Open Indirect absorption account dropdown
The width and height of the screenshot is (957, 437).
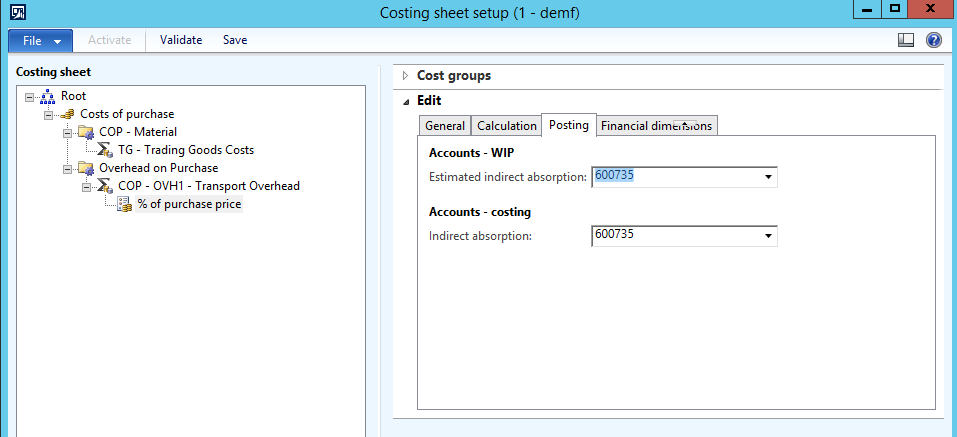pyautogui.click(x=768, y=236)
